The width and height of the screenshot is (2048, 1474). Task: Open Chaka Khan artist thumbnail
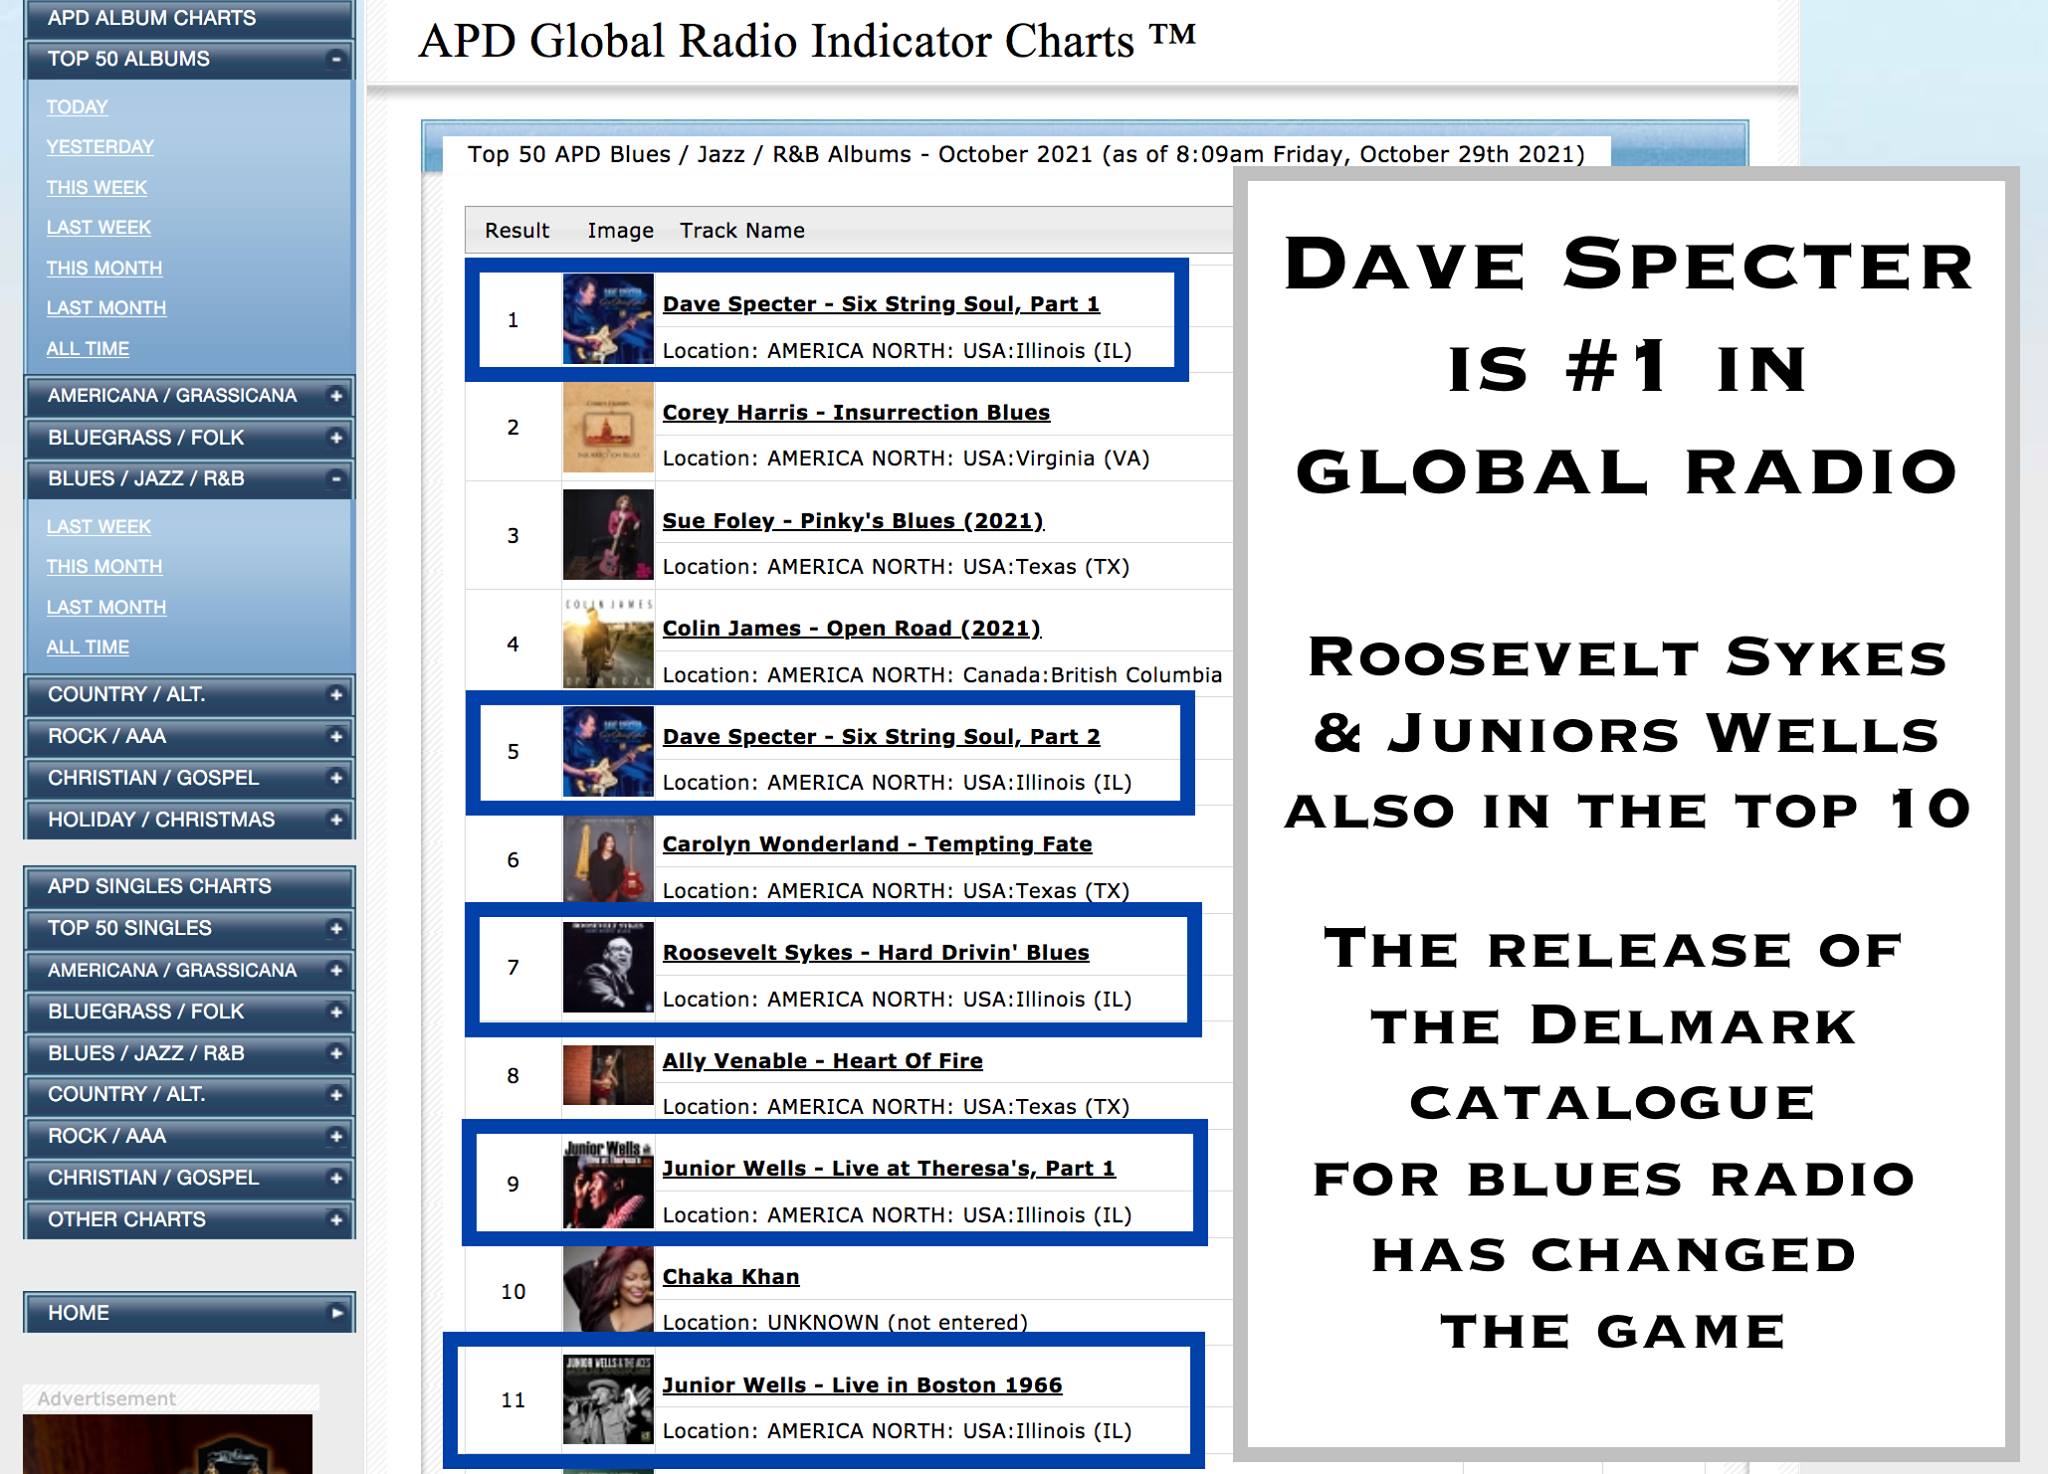(608, 1290)
